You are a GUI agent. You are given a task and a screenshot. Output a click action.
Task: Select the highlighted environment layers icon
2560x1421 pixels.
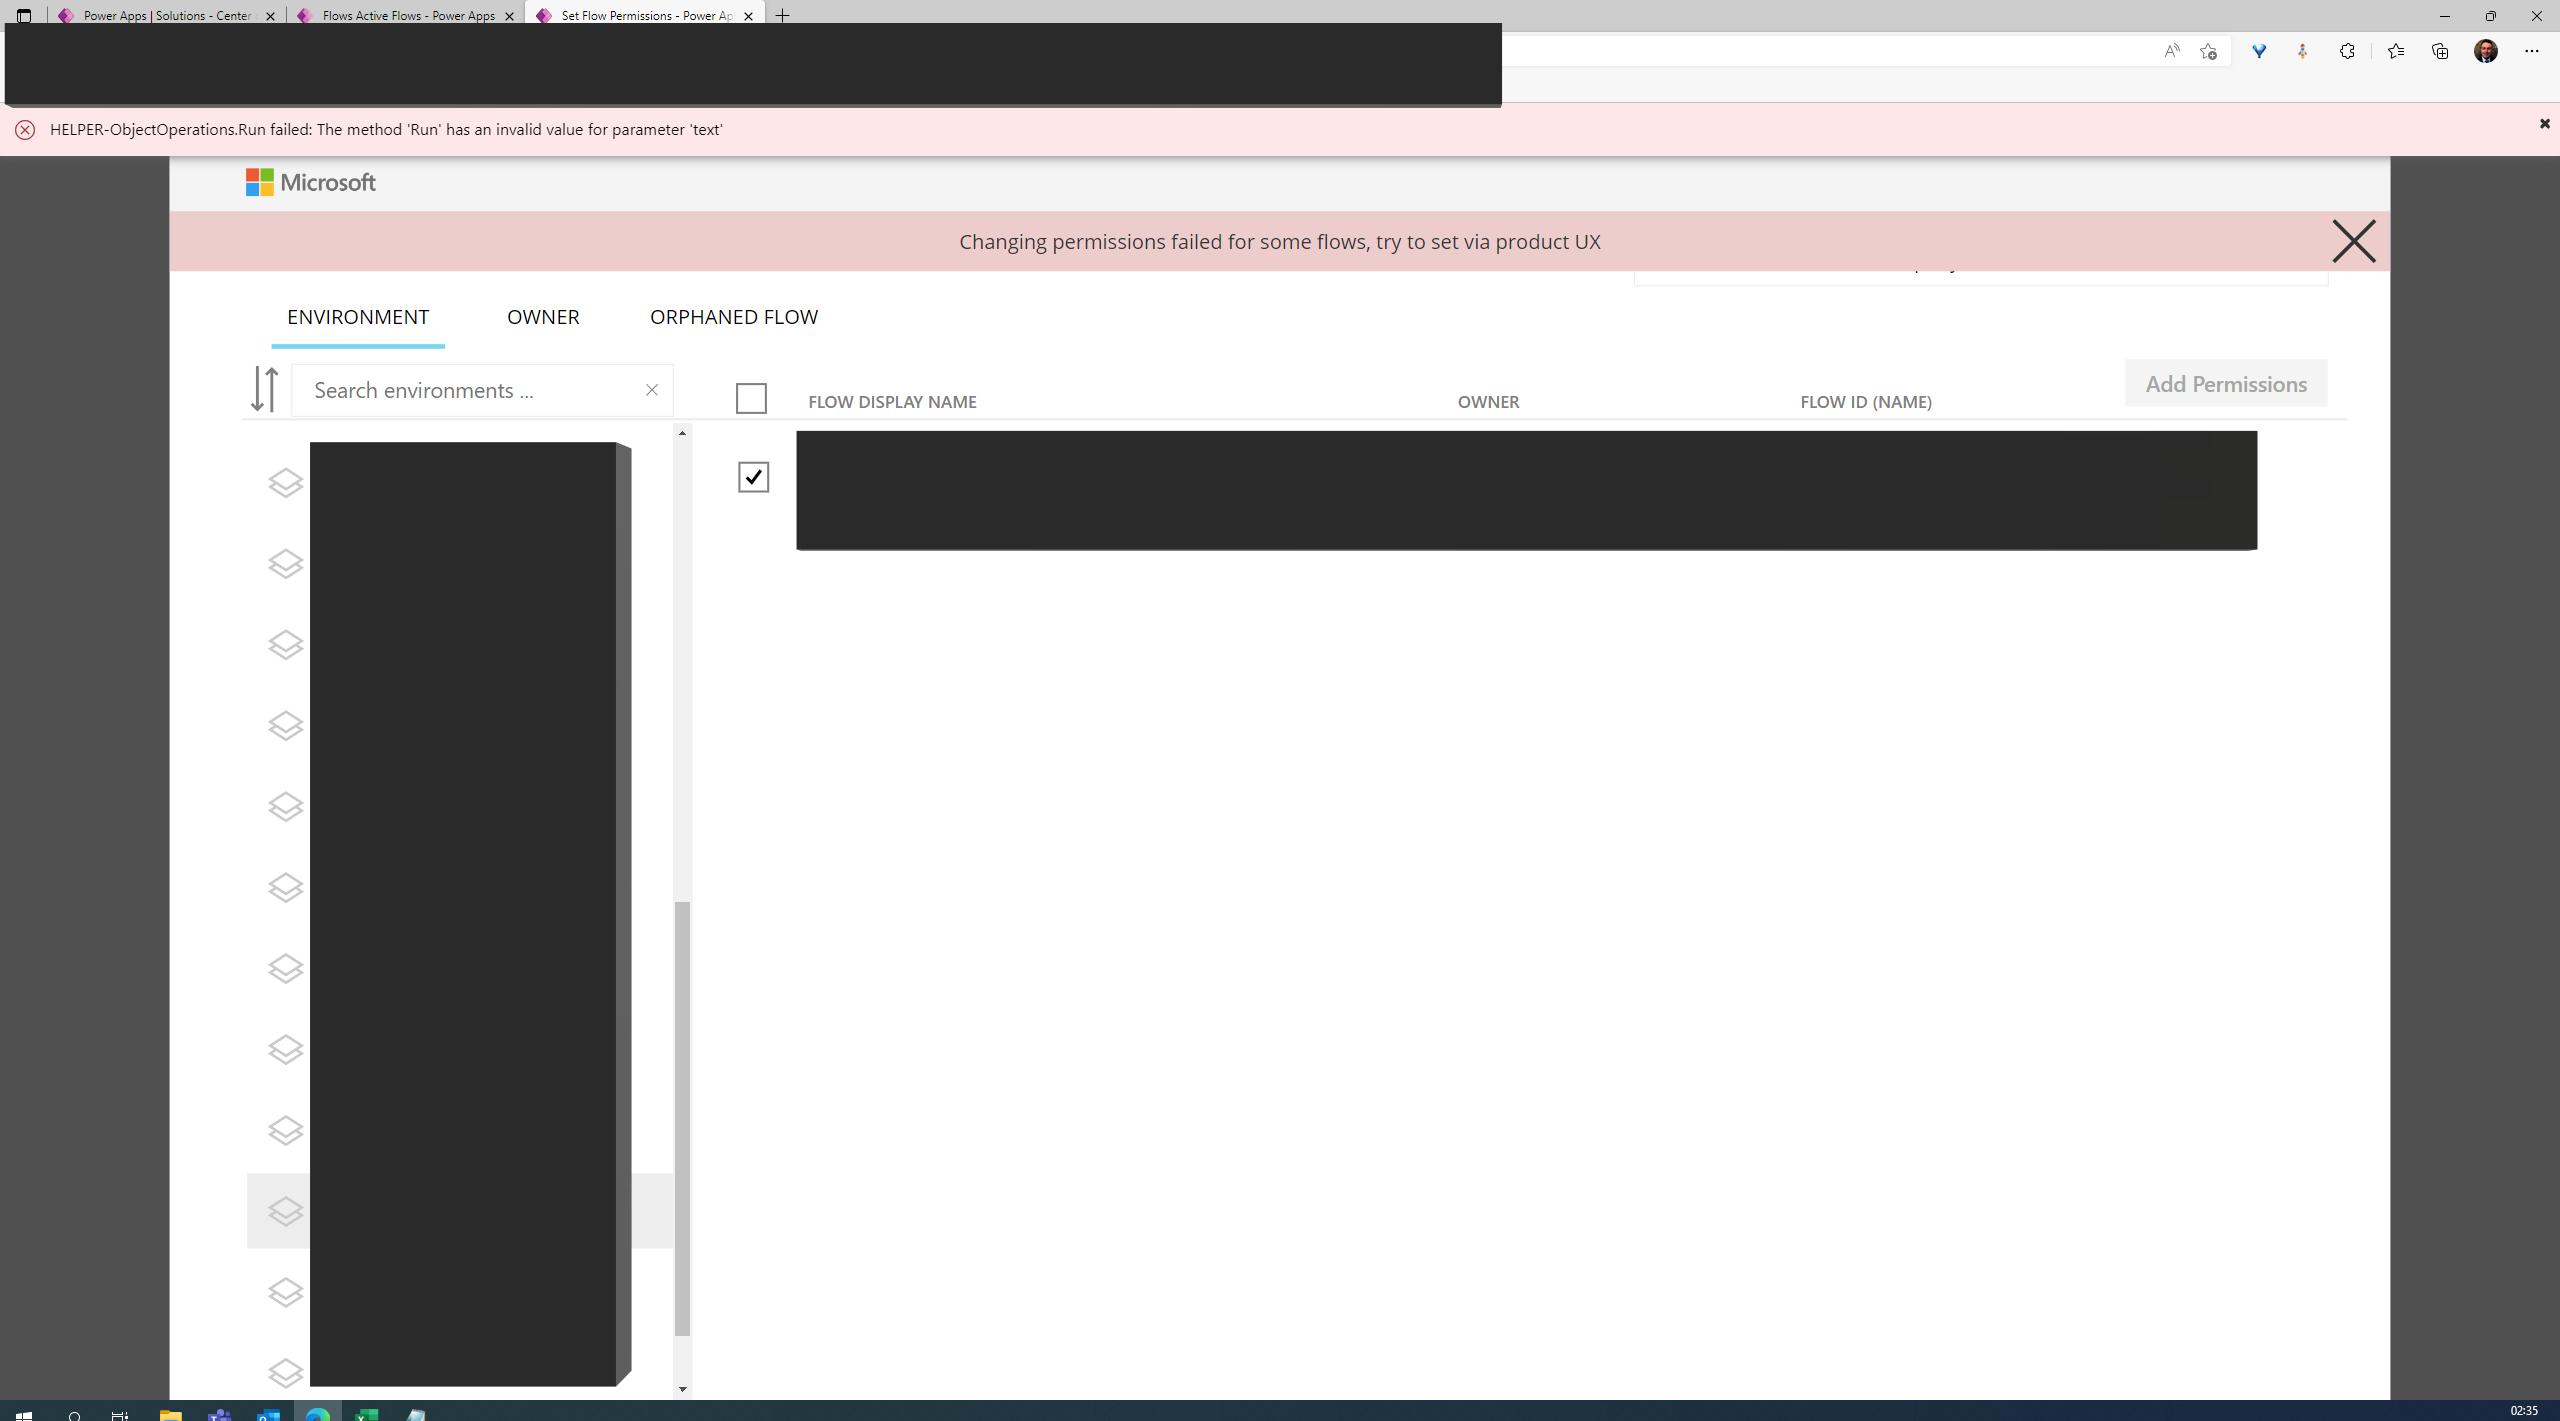(x=285, y=1211)
